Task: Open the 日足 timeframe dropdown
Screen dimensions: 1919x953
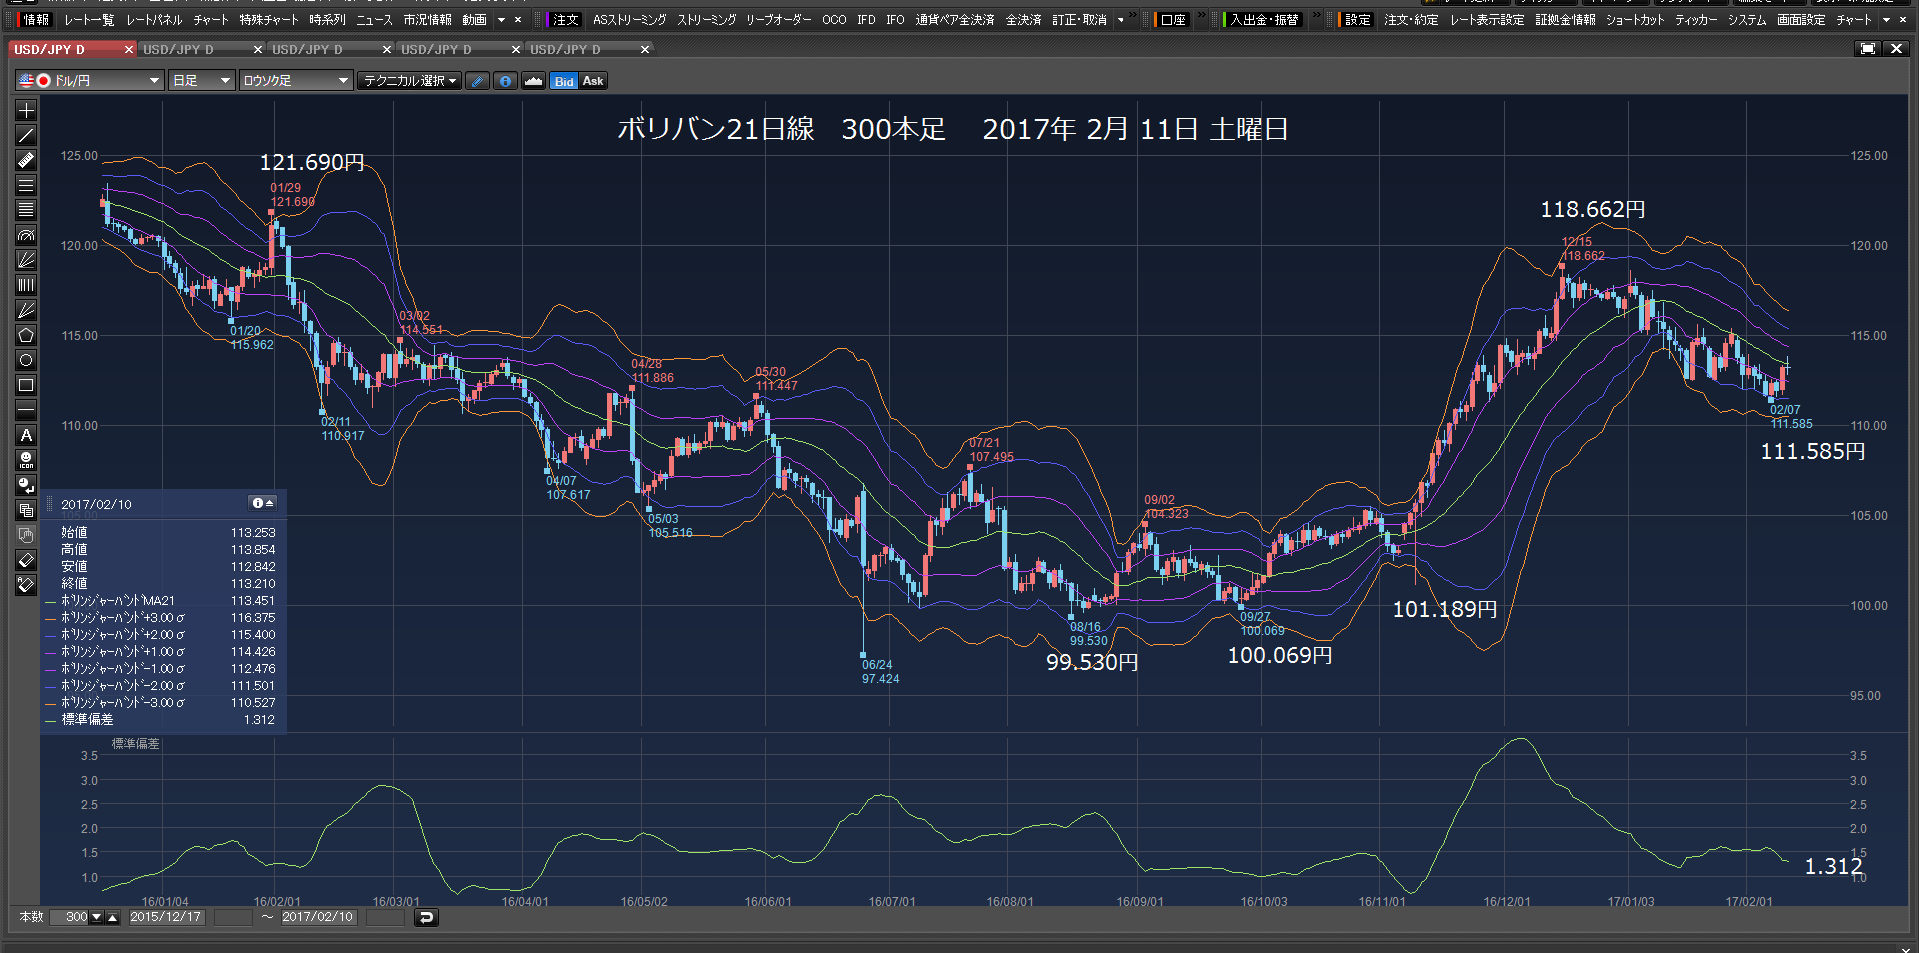Action: (202, 81)
